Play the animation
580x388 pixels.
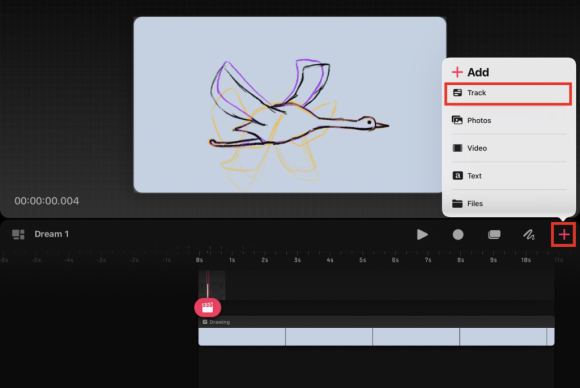coord(422,235)
